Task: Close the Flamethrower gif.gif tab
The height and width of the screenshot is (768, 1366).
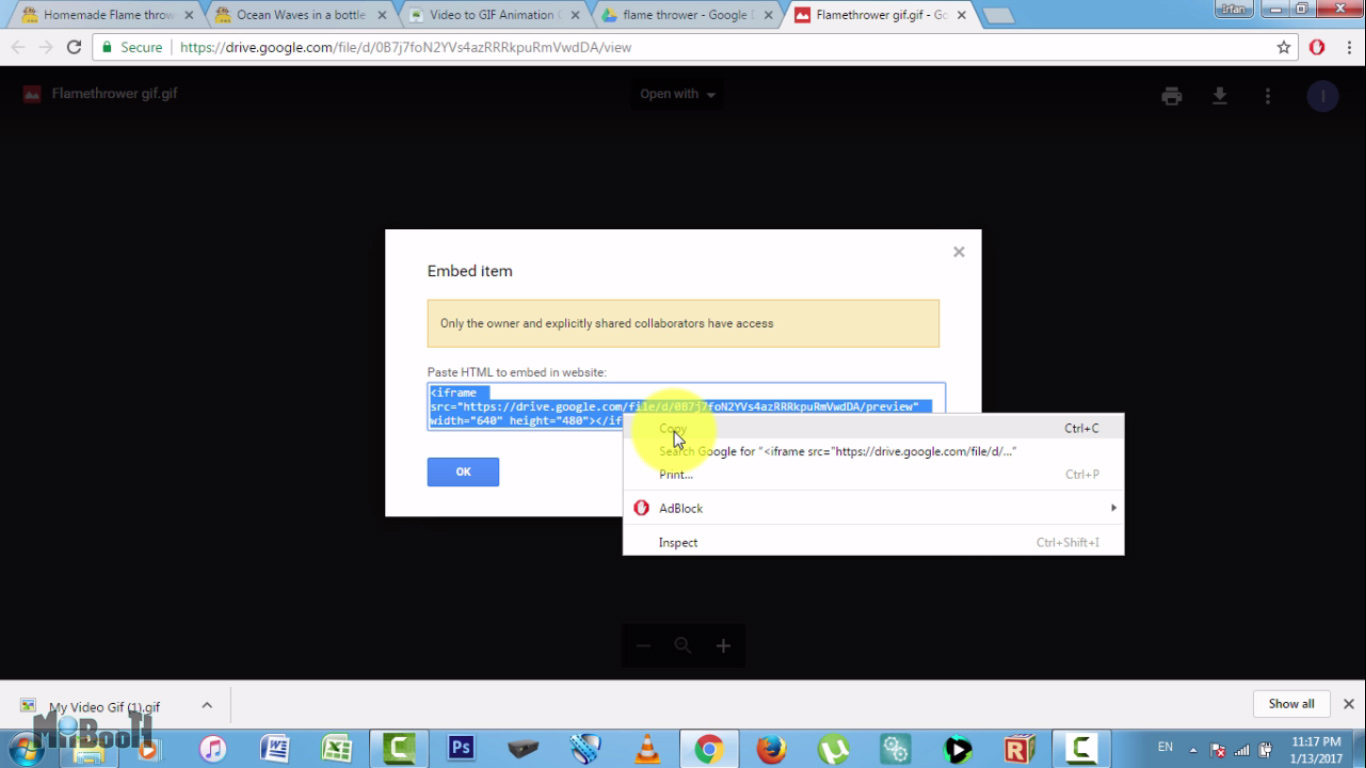Action: click(961, 15)
